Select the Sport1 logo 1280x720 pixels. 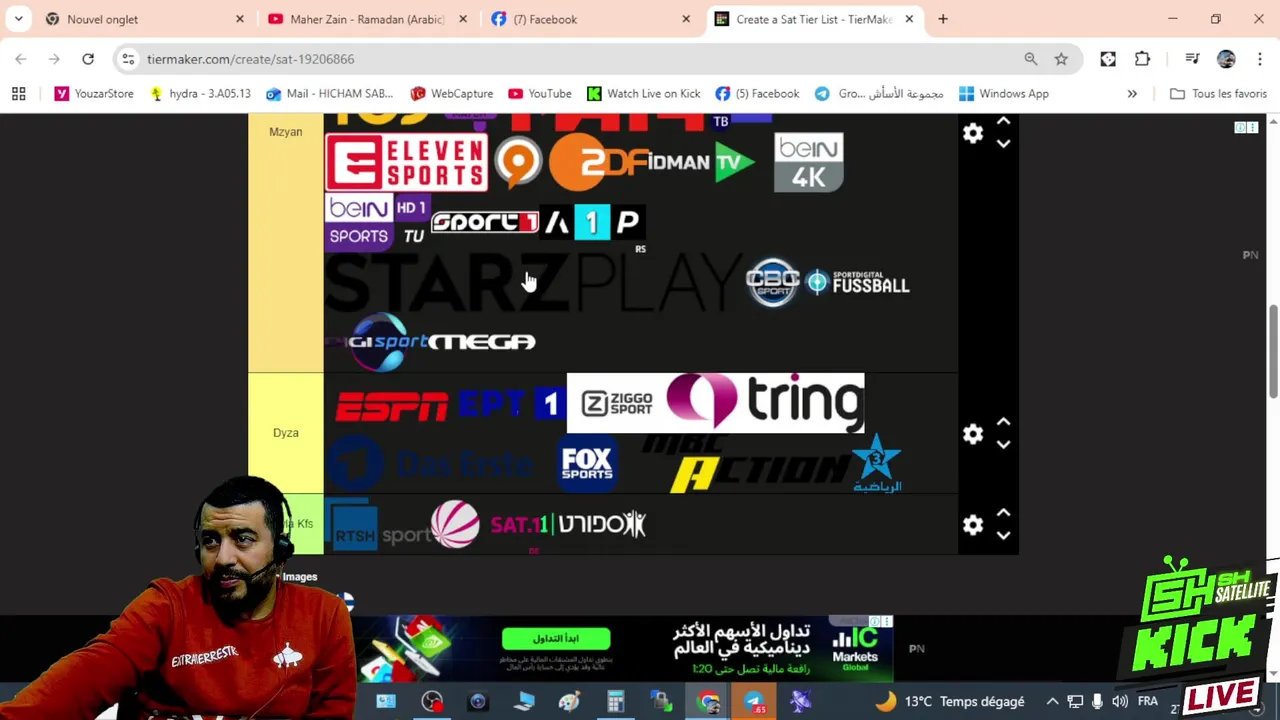click(484, 222)
